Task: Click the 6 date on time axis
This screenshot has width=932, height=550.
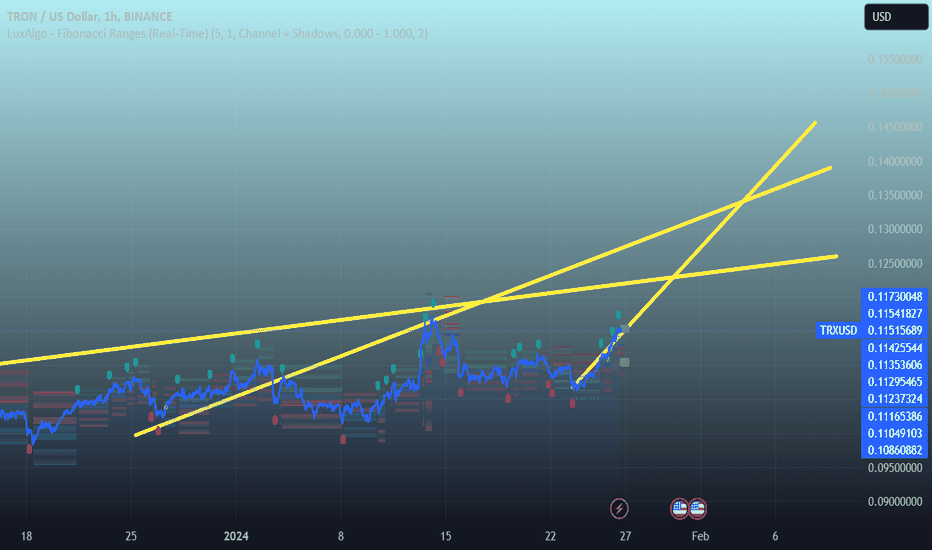Action: point(775,536)
